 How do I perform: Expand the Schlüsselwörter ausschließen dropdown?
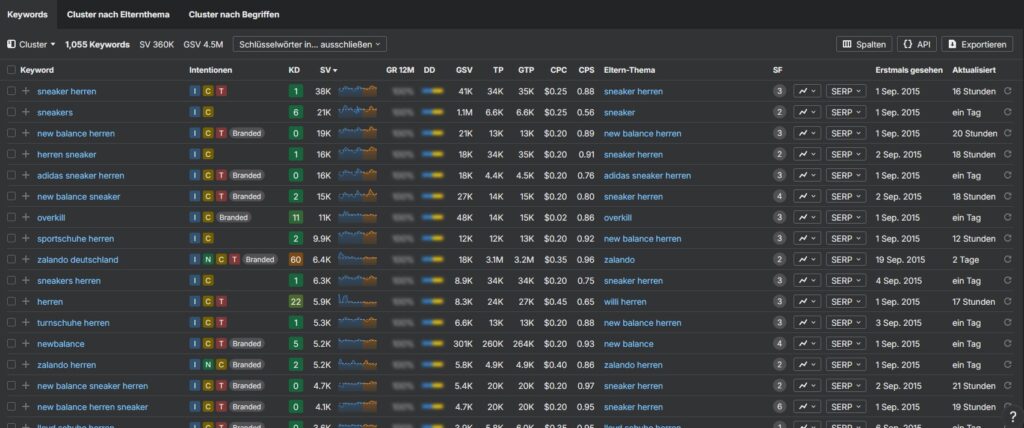point(310,44)
